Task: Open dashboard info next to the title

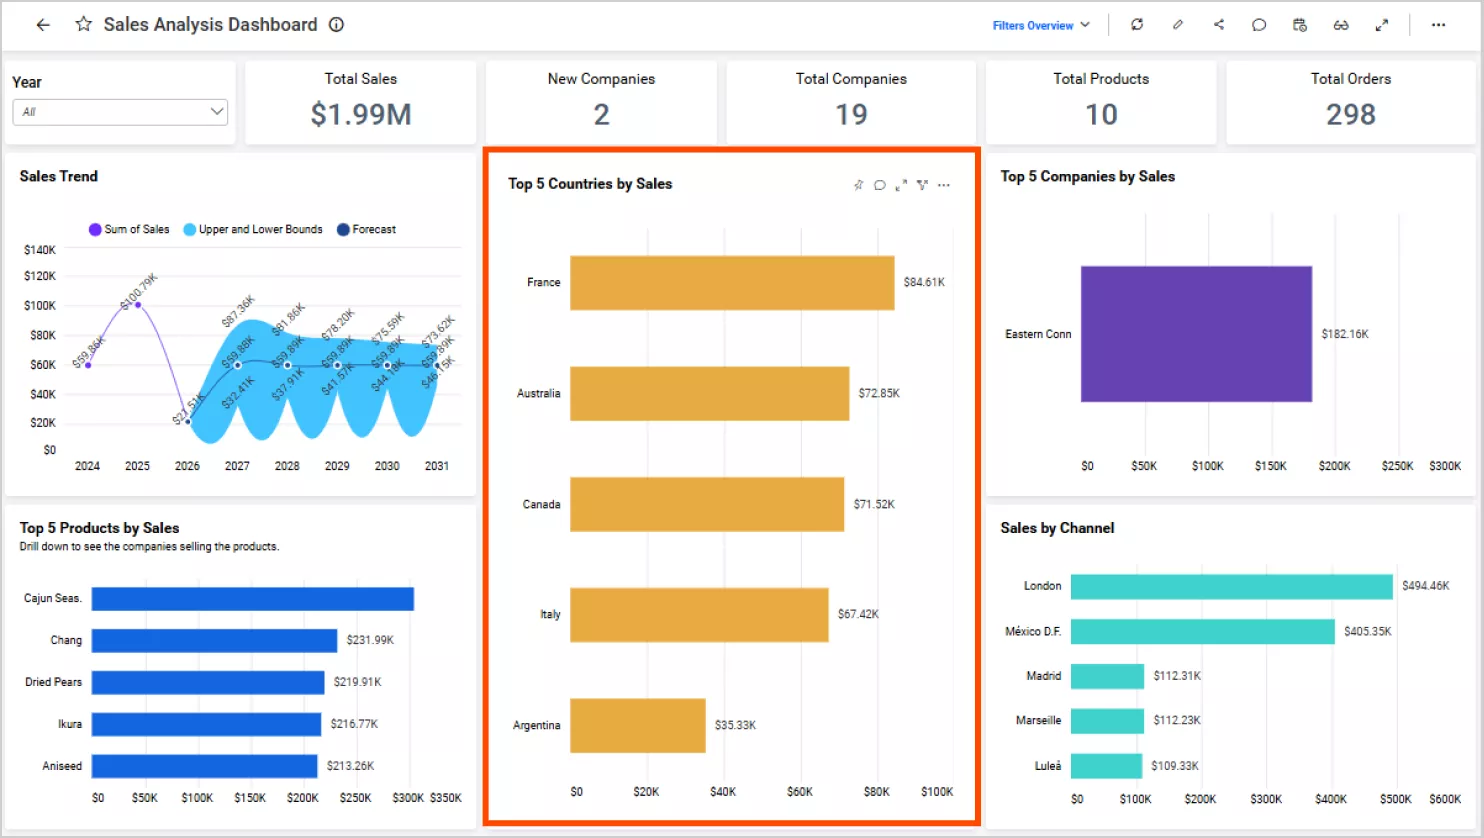Action: (337, 25)
